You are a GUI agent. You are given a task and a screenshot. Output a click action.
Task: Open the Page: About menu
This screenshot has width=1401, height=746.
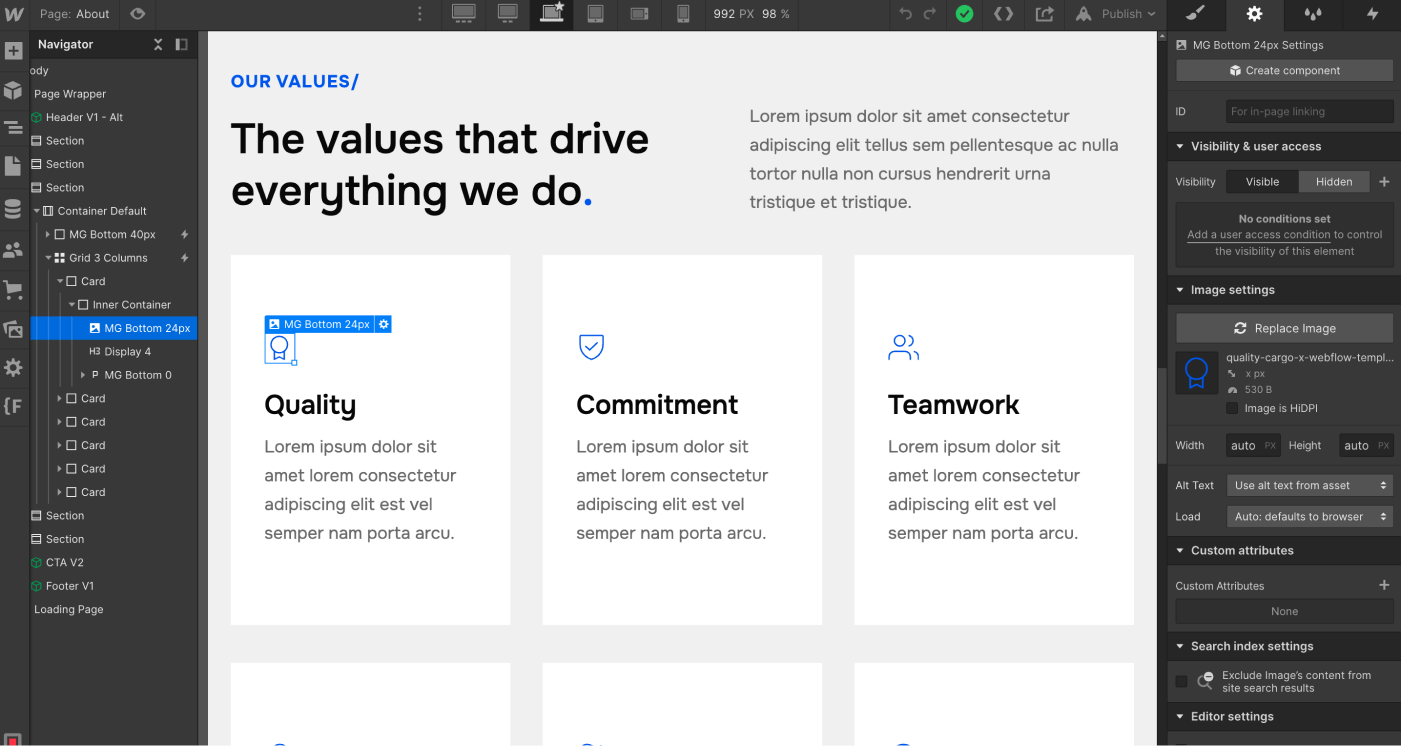tap(74, 14)
